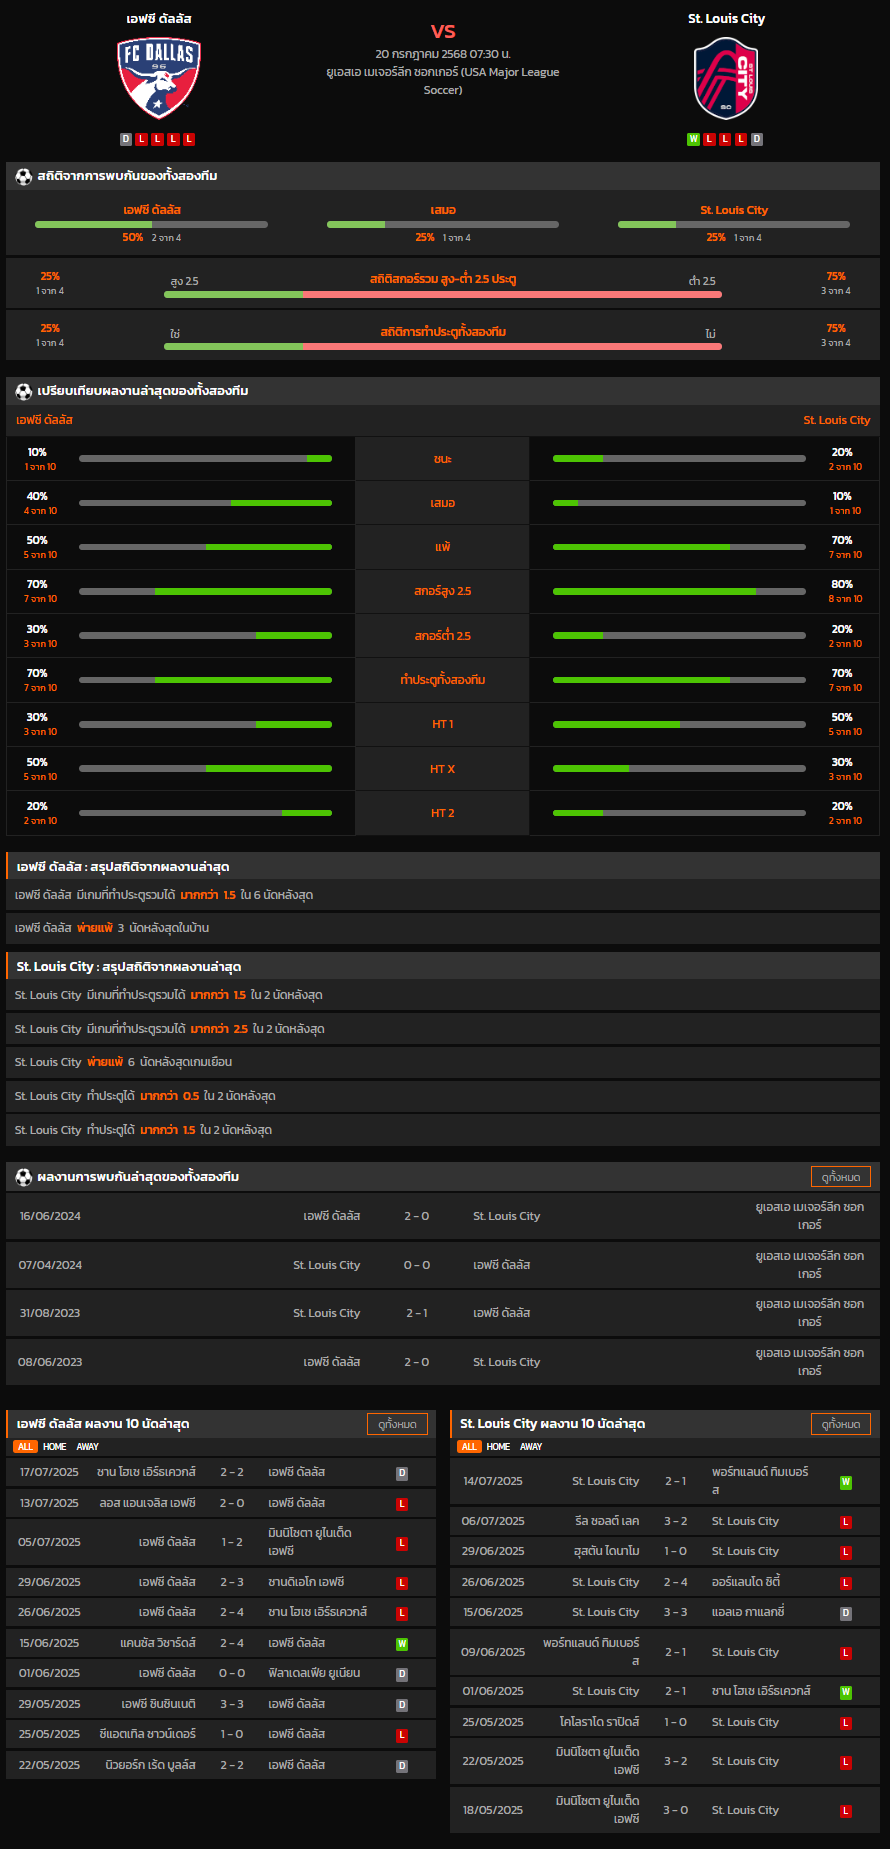Click soccer ball icon beside 'ผลงานการพบกันล่าสุดของทั้งสองทีม'

point(24,1177)
